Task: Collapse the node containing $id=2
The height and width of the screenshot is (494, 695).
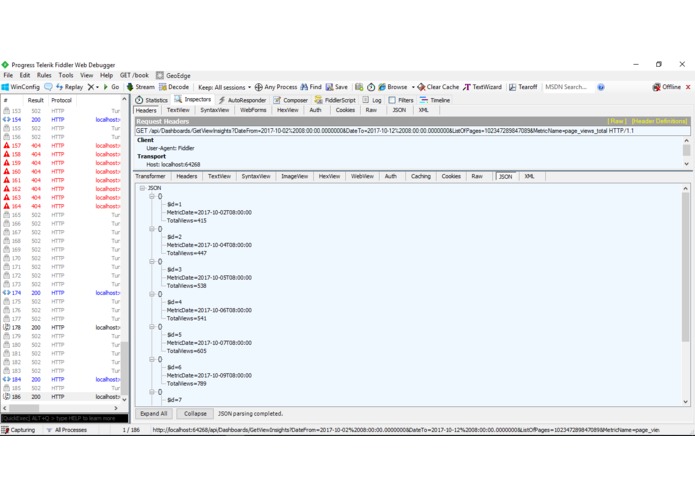Action: [152, 229]
